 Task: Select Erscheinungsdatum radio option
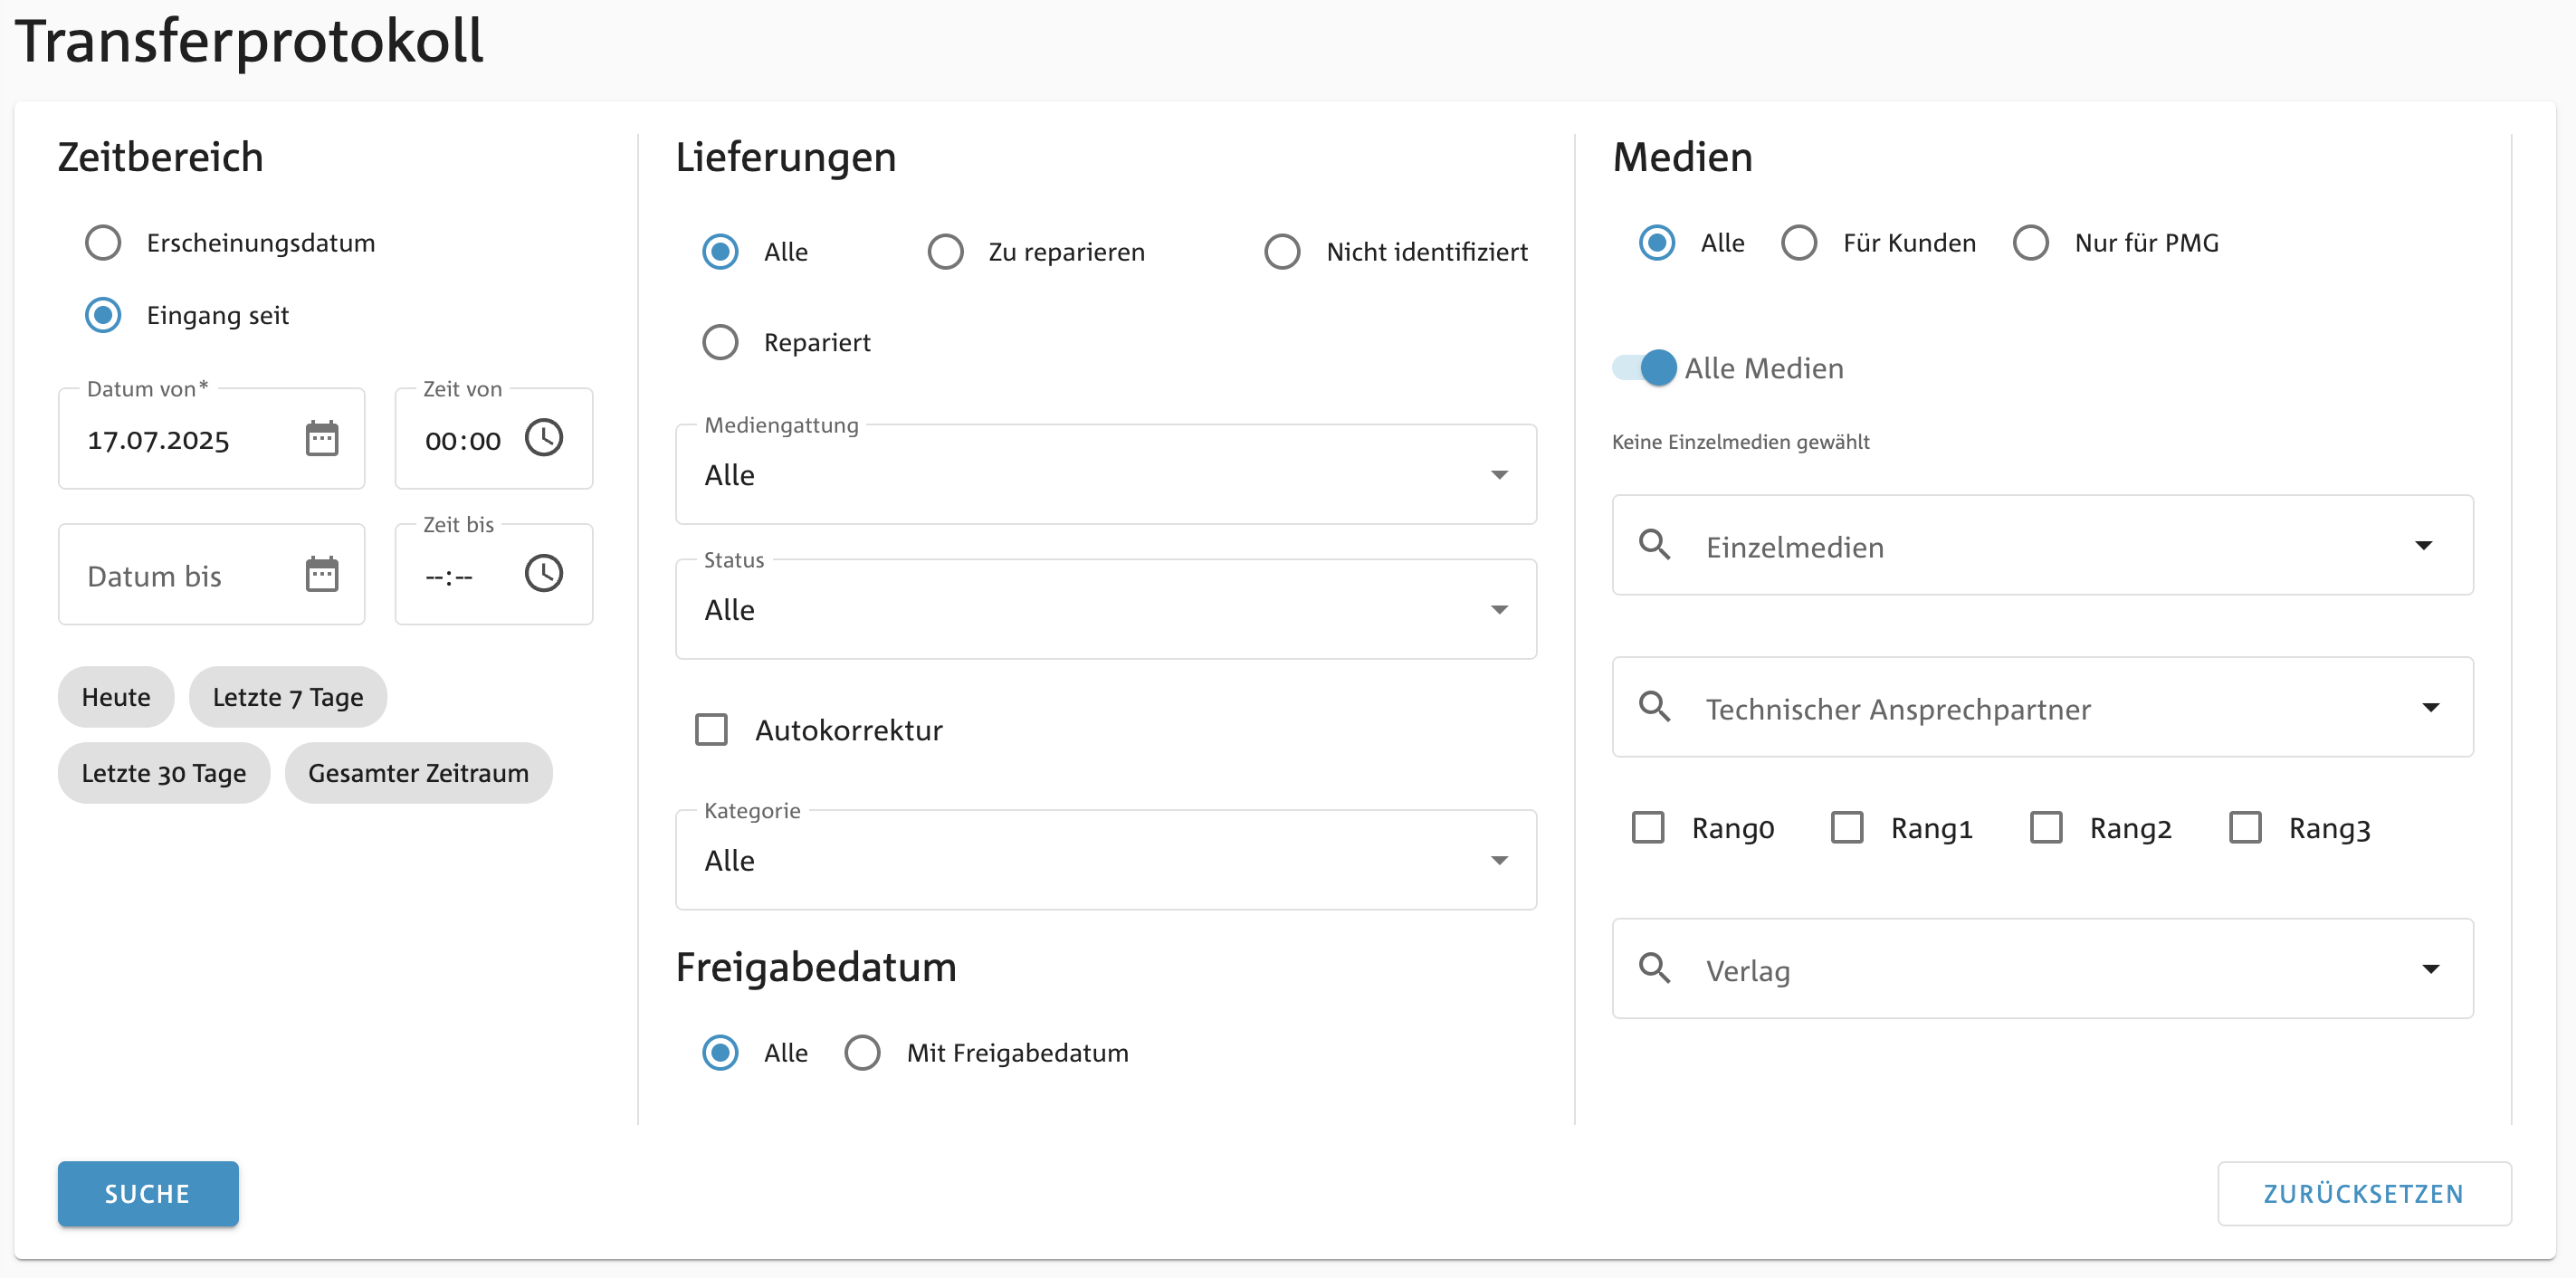(x=103, y=243)
